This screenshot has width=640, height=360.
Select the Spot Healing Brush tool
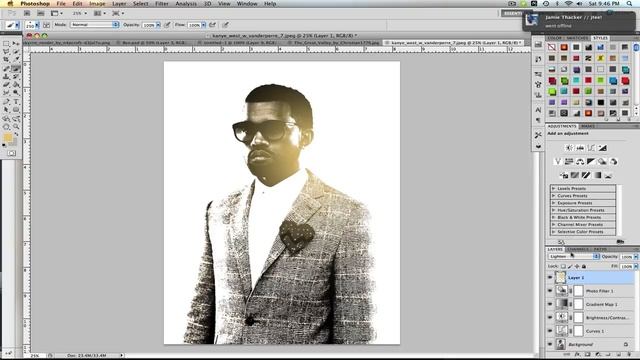tap(6, 69)
